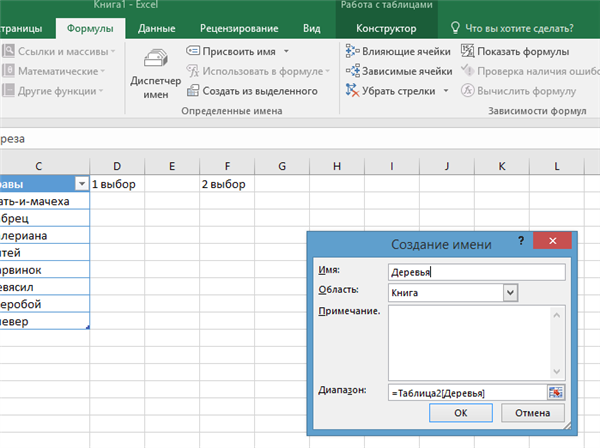The height and width of the screenshot is (448, 600).
Task: Click Отмена to cancel name creation
Action: point(532,413)
